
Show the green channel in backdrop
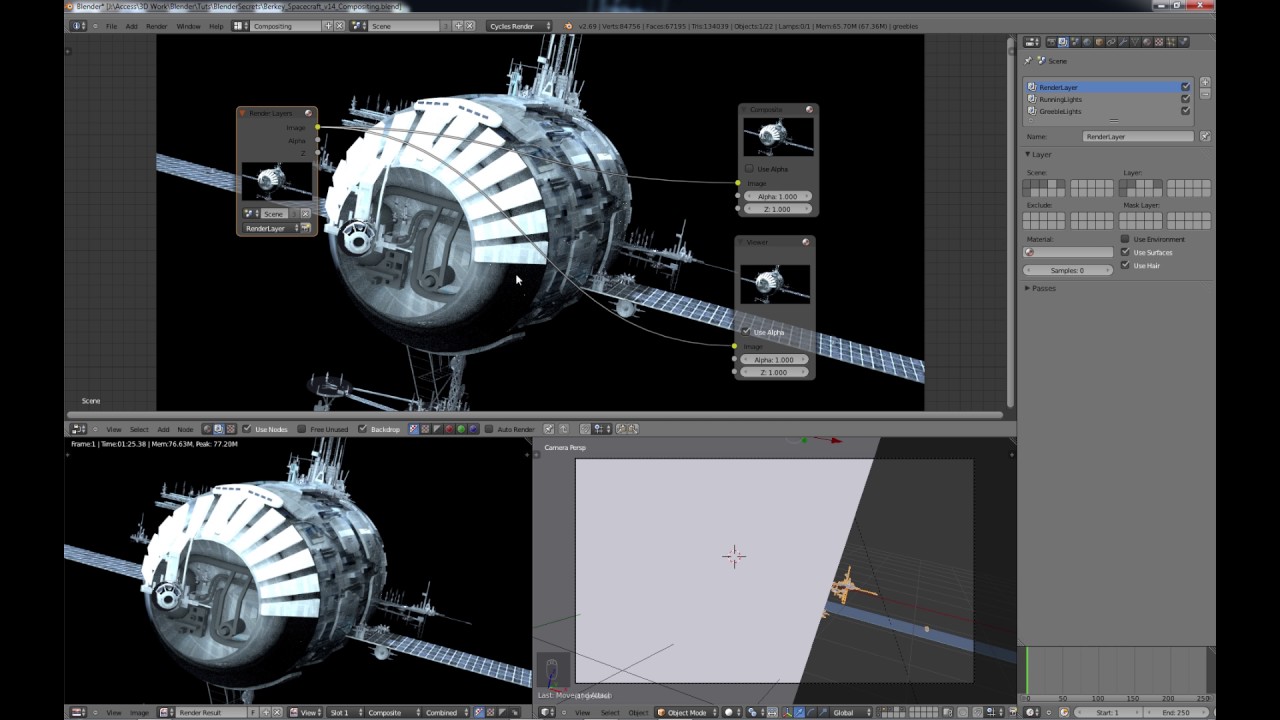coord(461,429)
